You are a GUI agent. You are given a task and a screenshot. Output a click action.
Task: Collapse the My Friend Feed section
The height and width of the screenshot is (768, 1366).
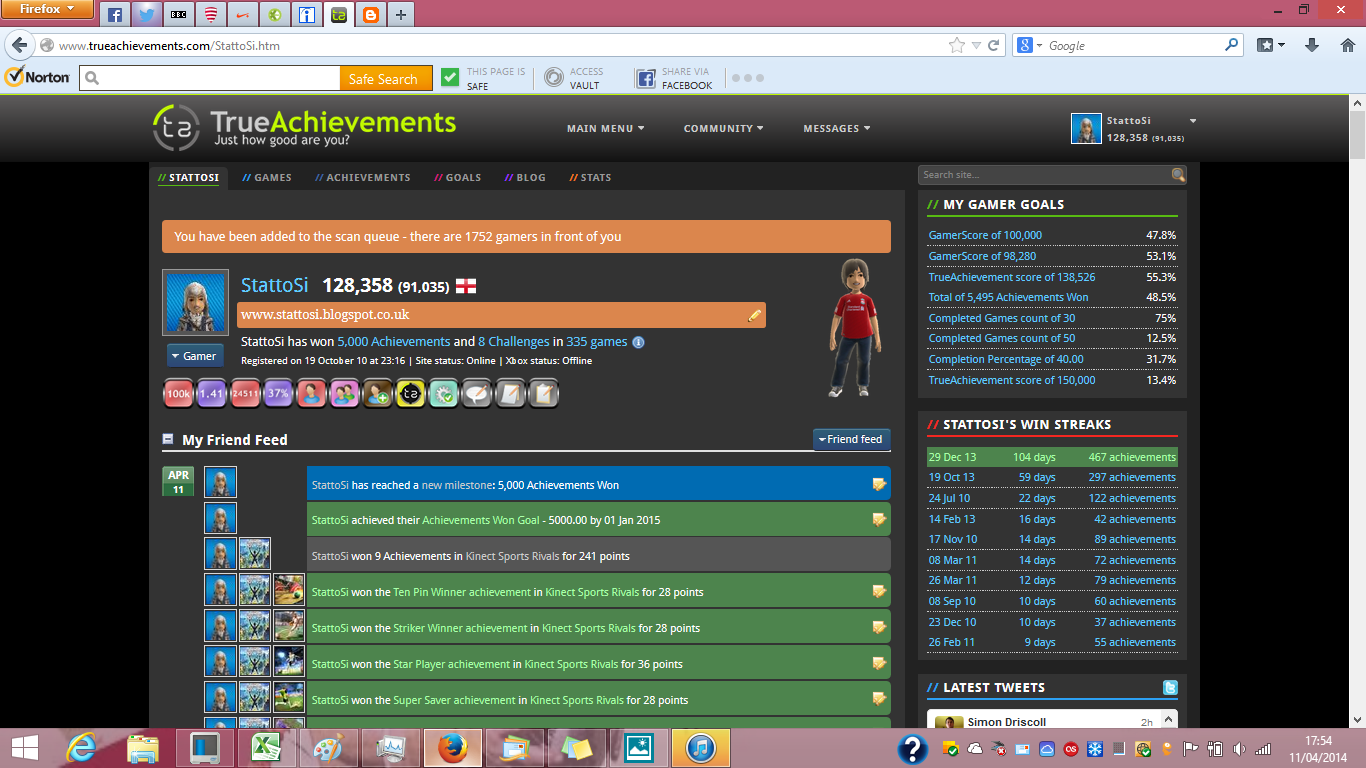coord(168,439)
